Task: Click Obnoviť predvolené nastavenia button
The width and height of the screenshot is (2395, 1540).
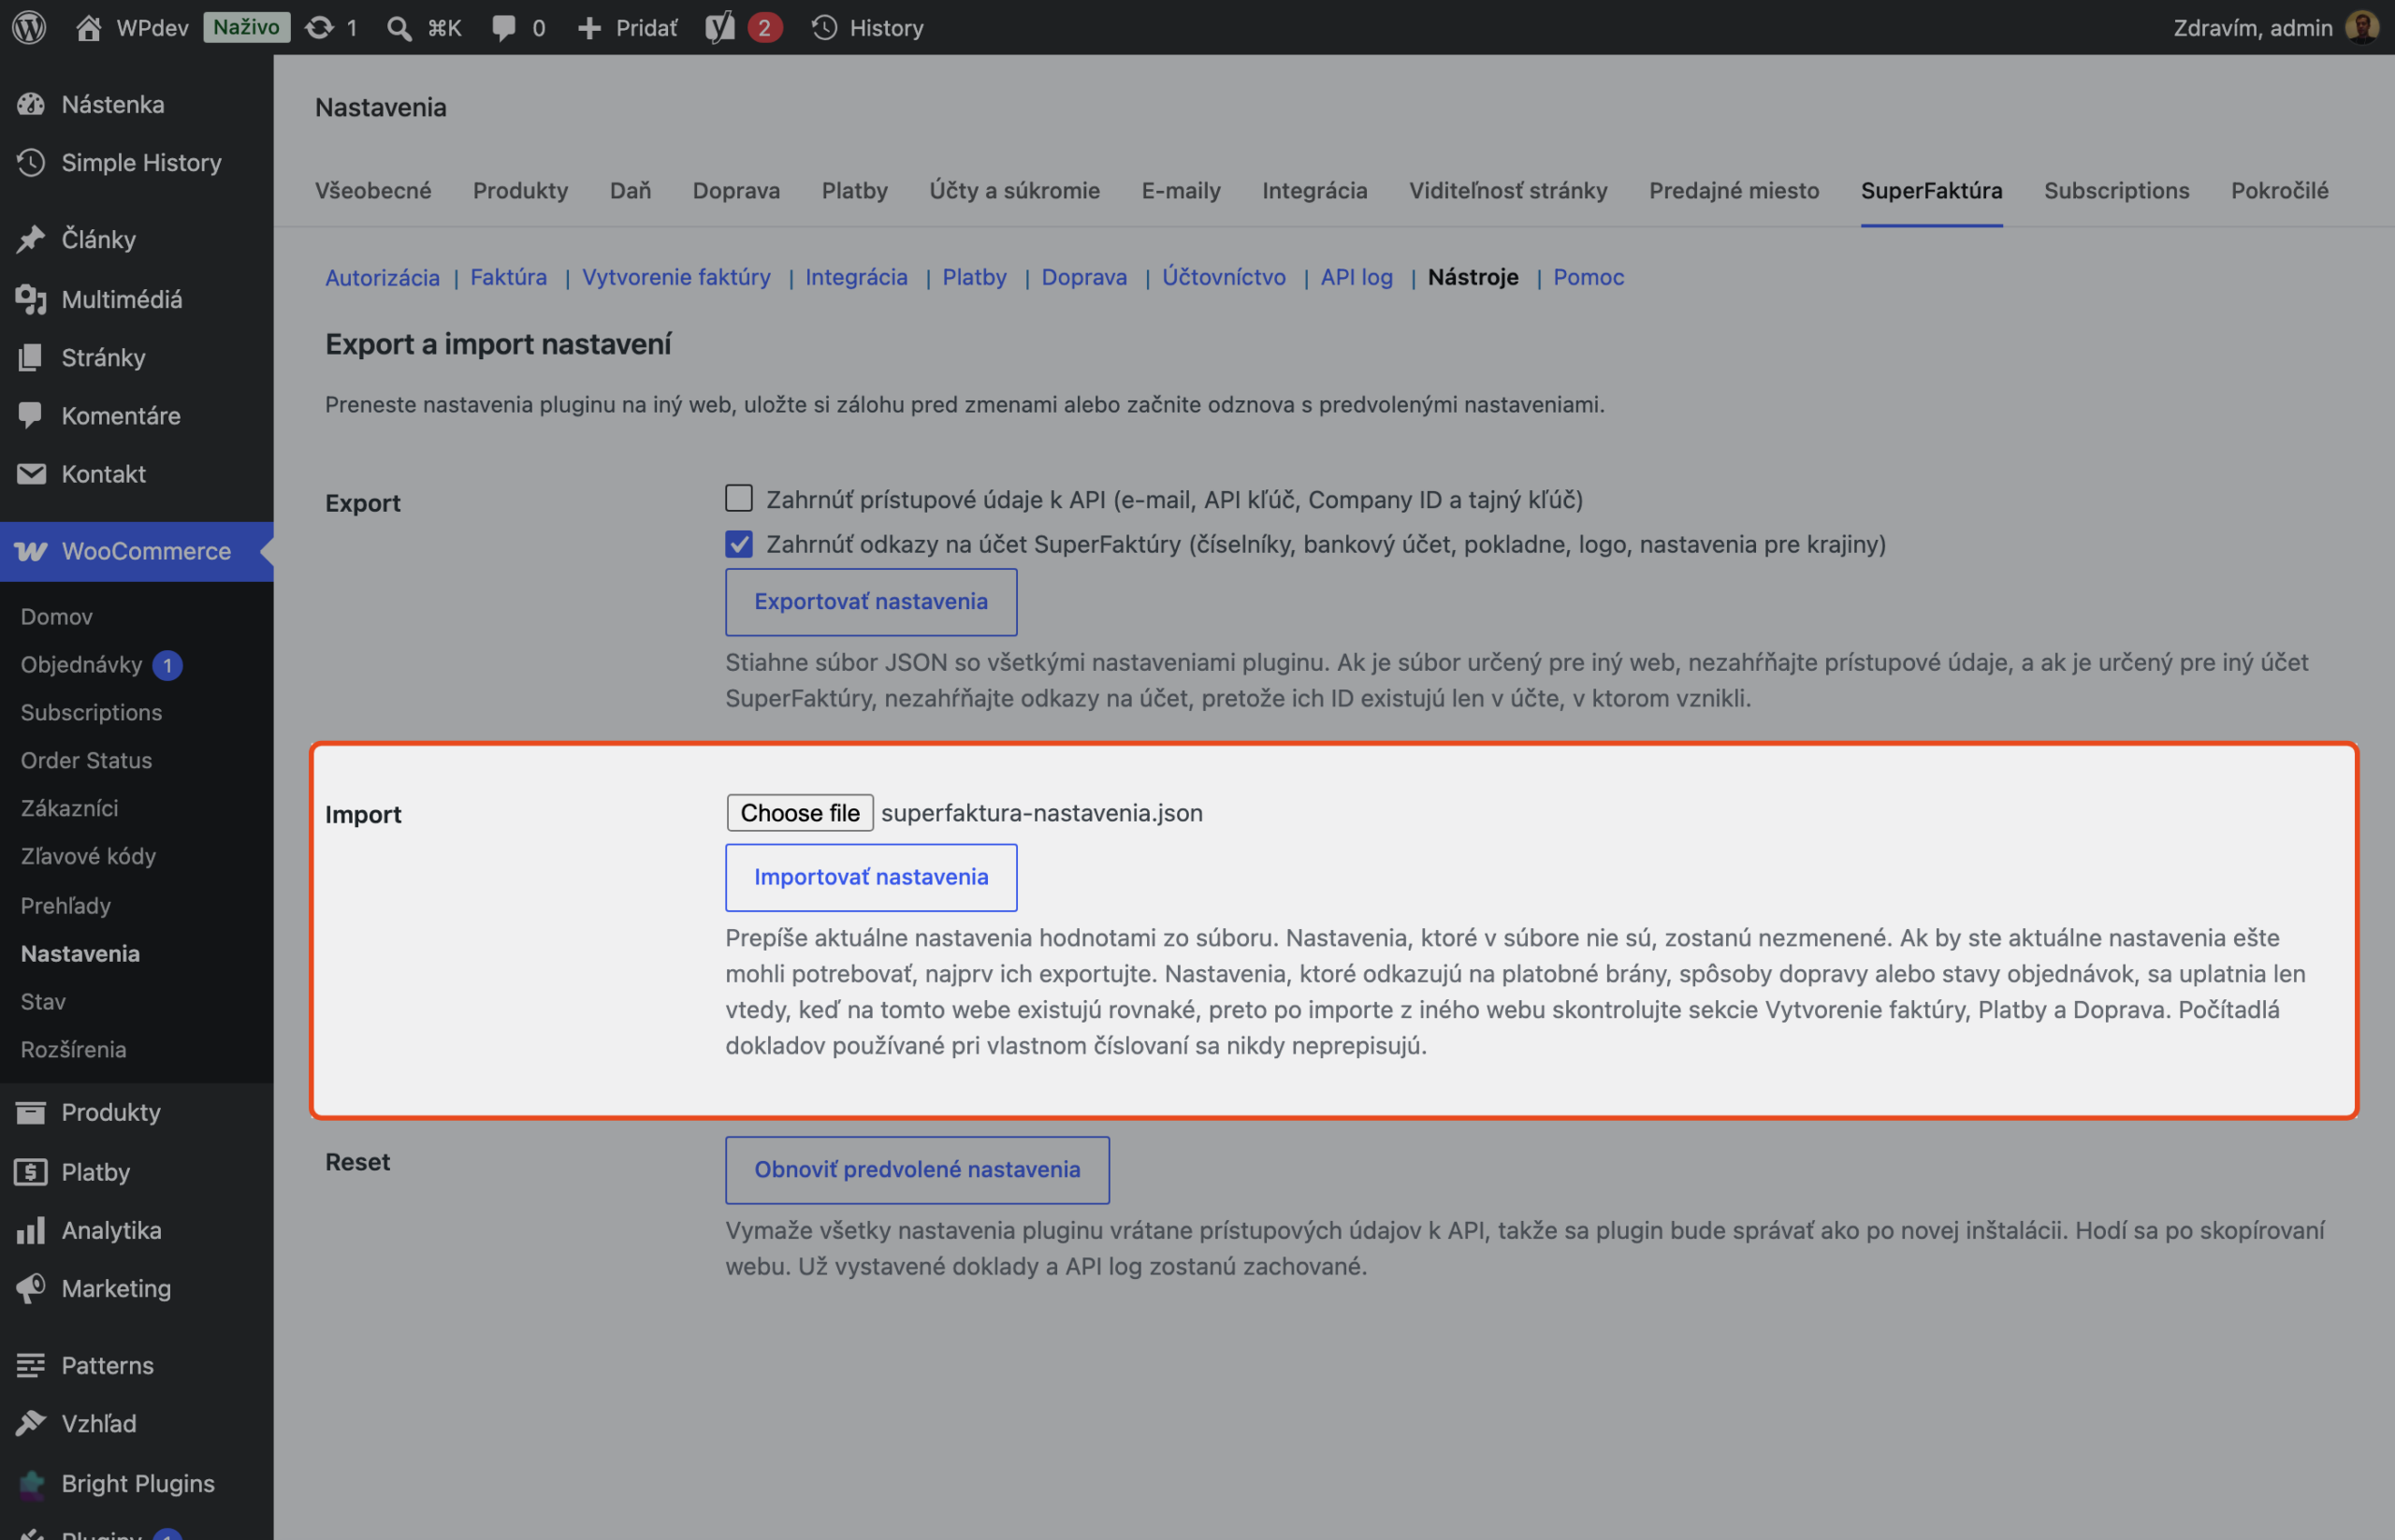Action: click(917, 1169)
